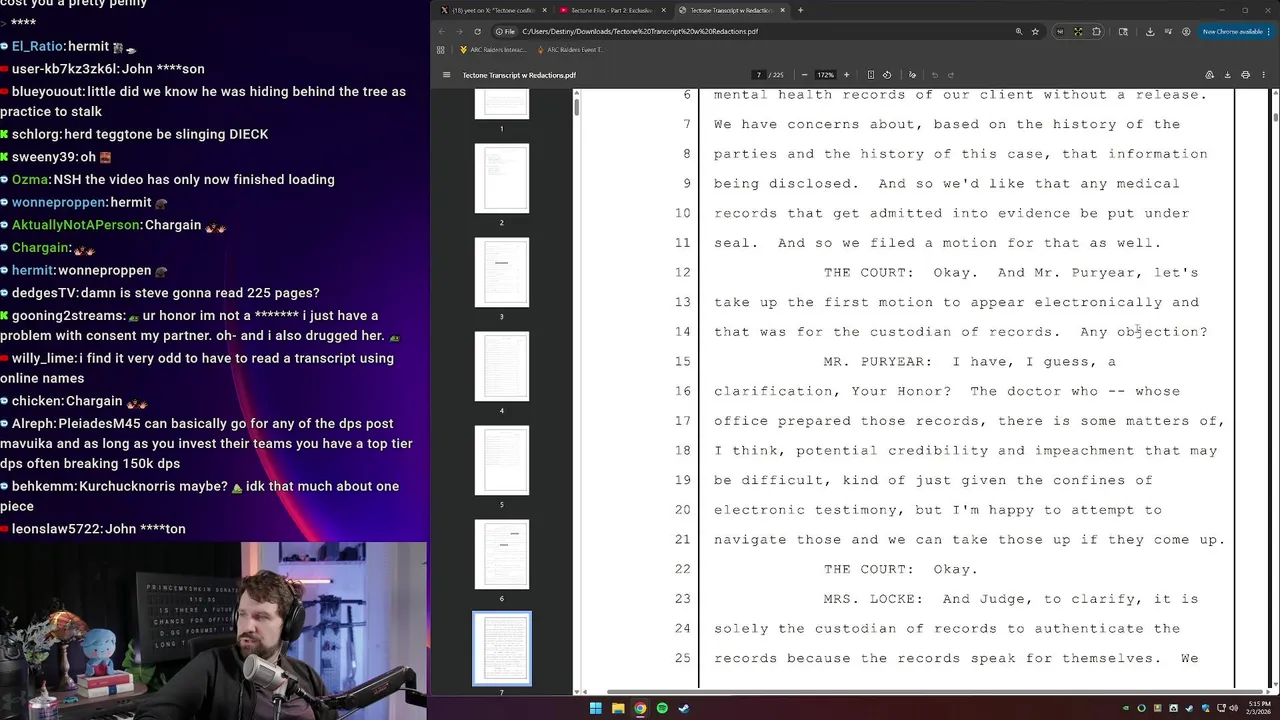Select the PDF draw annotation tool
The height and width of the screenshot is (720, 1280).
pyautogui.click(x=912, y=75)
